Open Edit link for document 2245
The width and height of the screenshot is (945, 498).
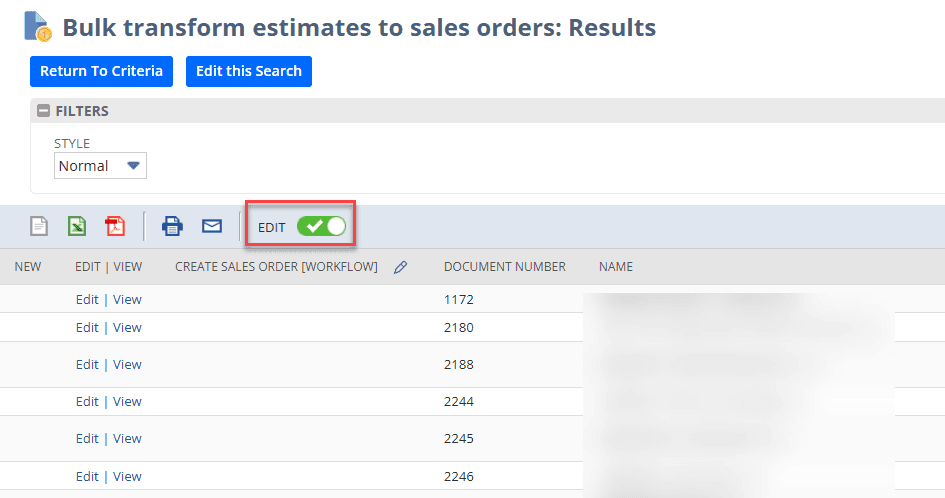[x=87, y=439]
